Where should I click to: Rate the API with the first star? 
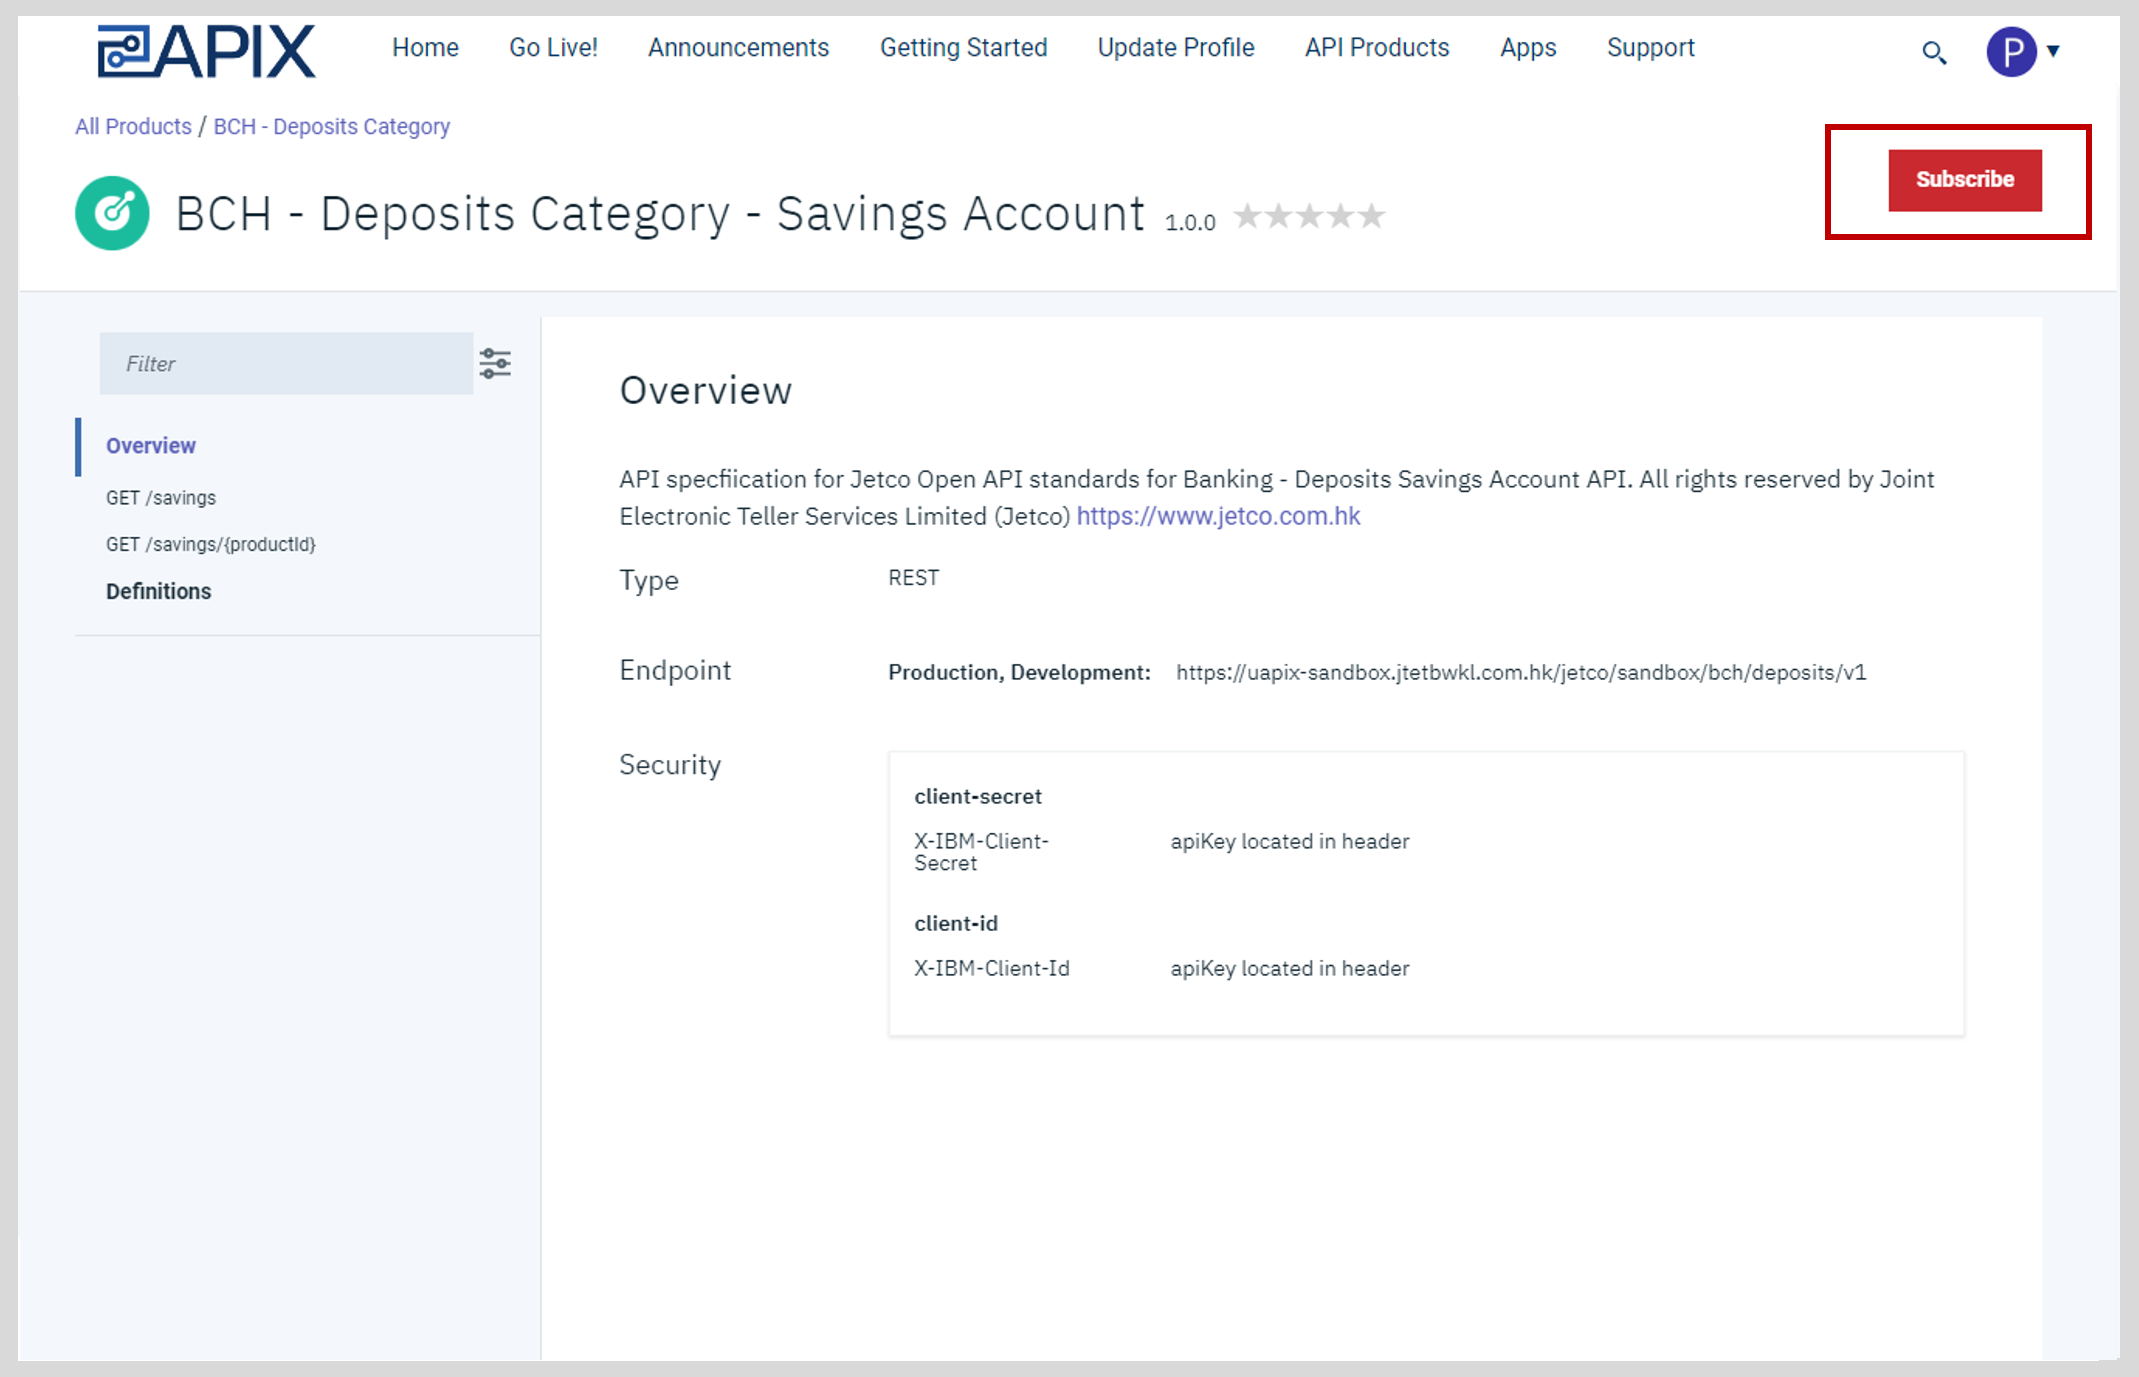click(1247, 215)
